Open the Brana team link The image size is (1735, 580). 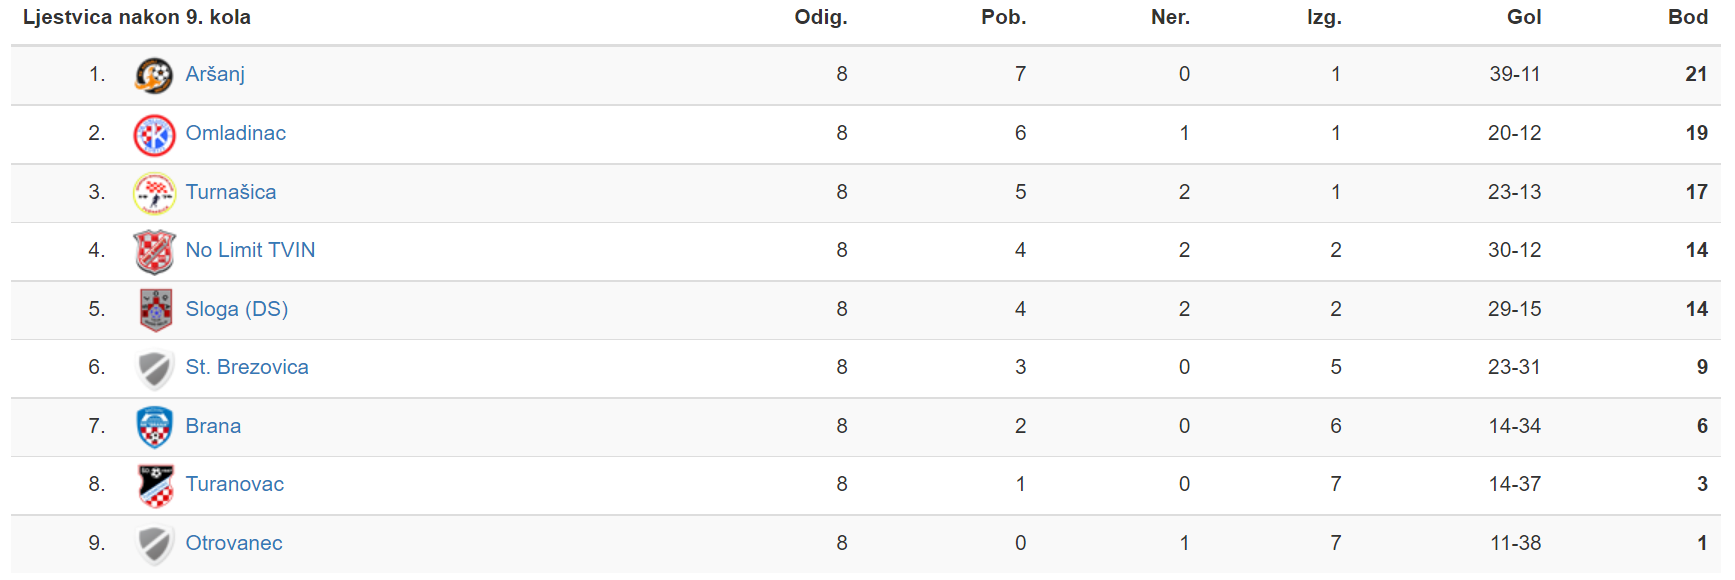213,426
